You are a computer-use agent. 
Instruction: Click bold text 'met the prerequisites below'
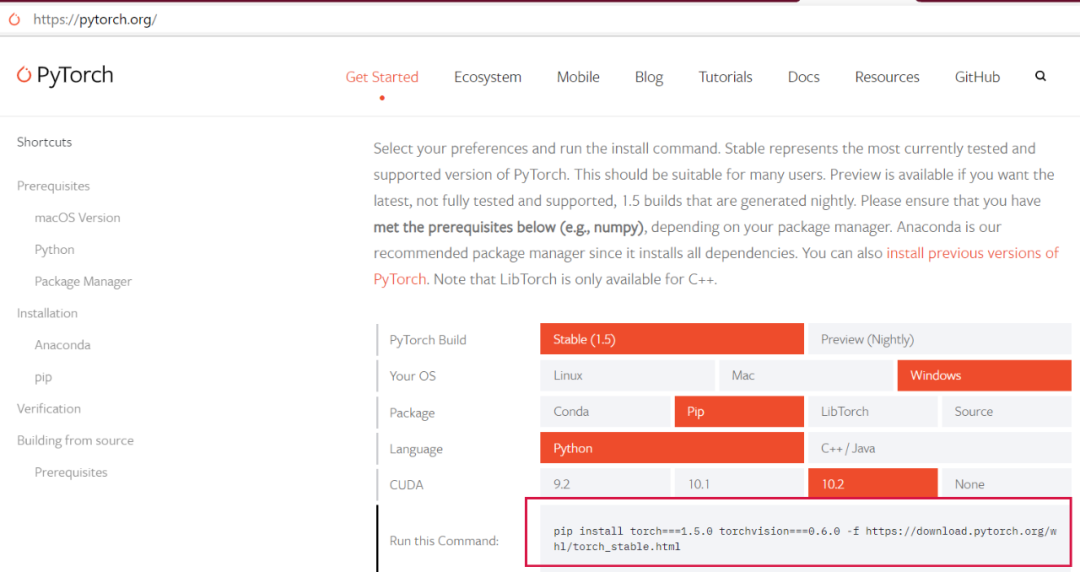464,227
